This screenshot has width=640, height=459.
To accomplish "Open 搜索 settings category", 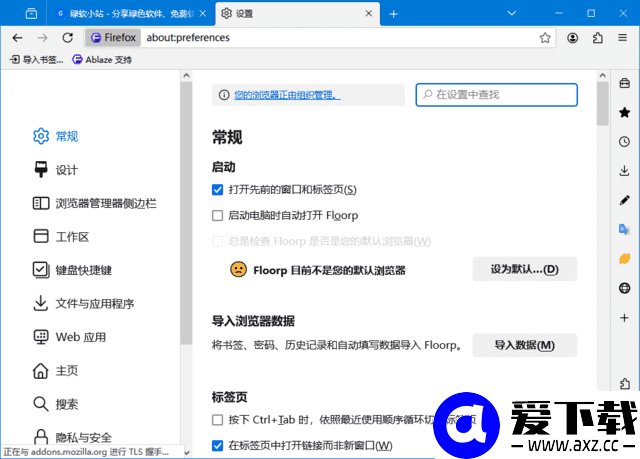I will (56, 404).
